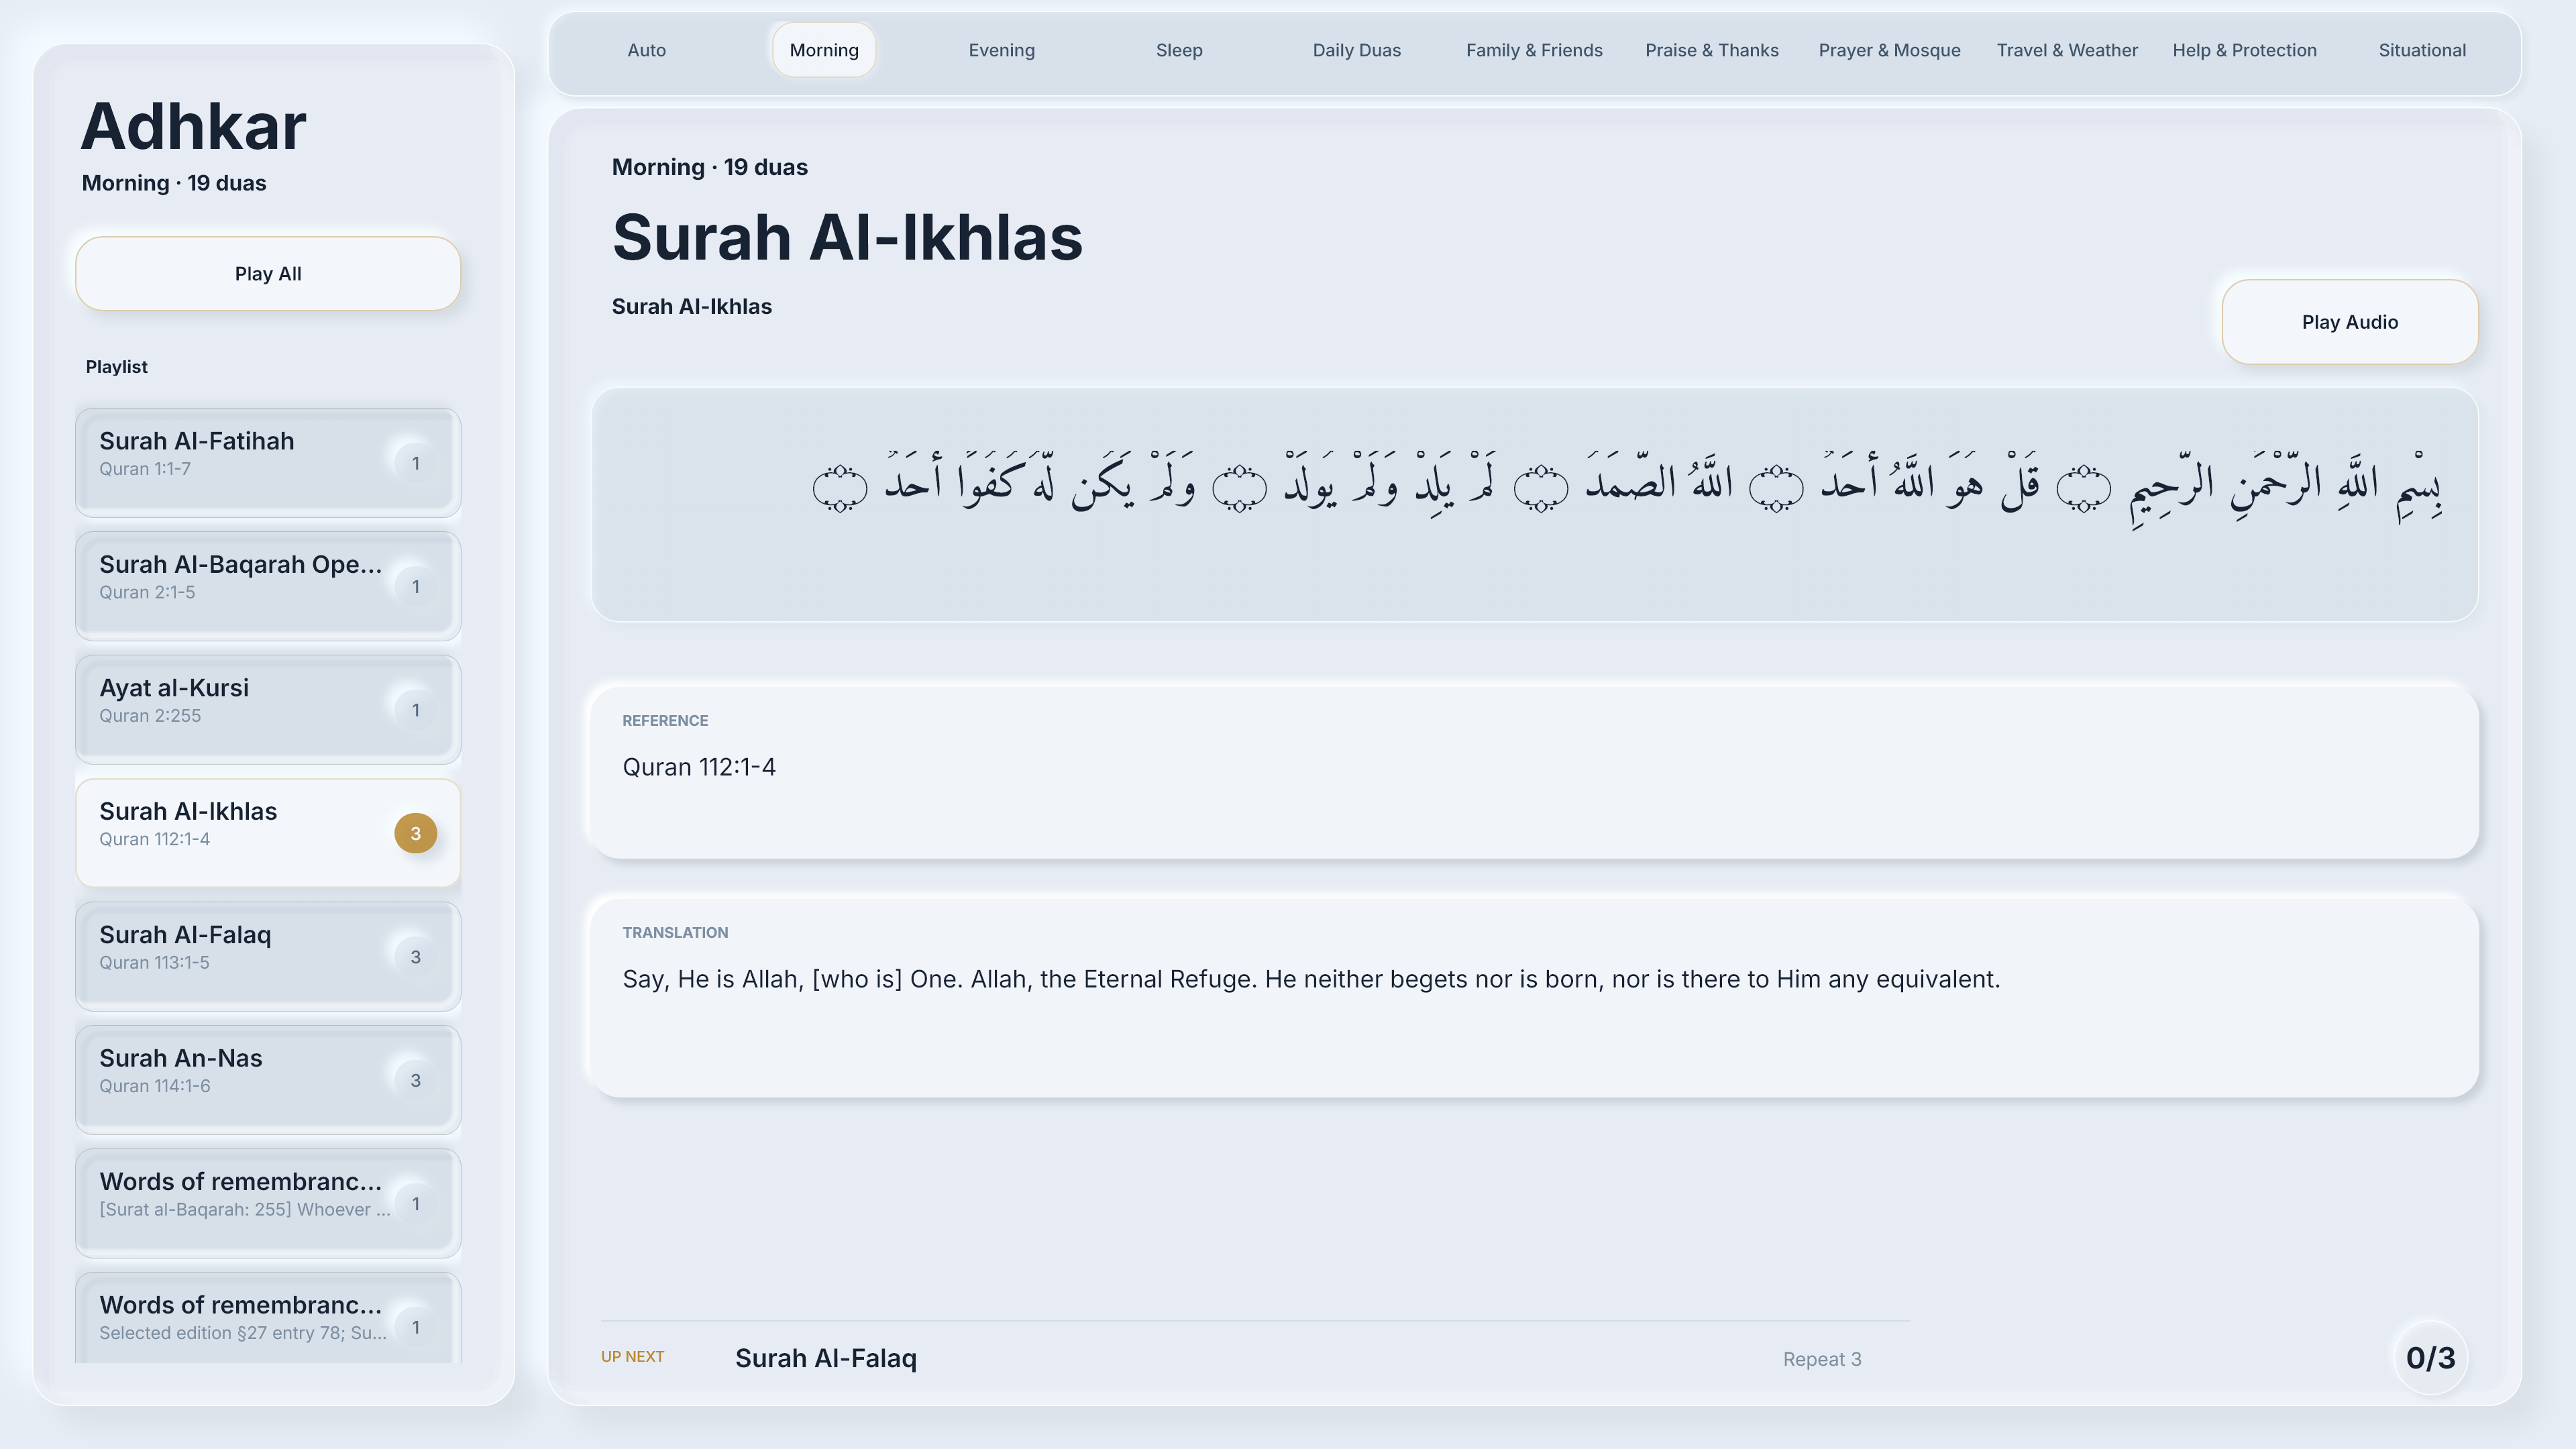Click the Surah Al-Ikhlas main heading
Screen dimensions: 2576x1449
[x=847, y=238]
